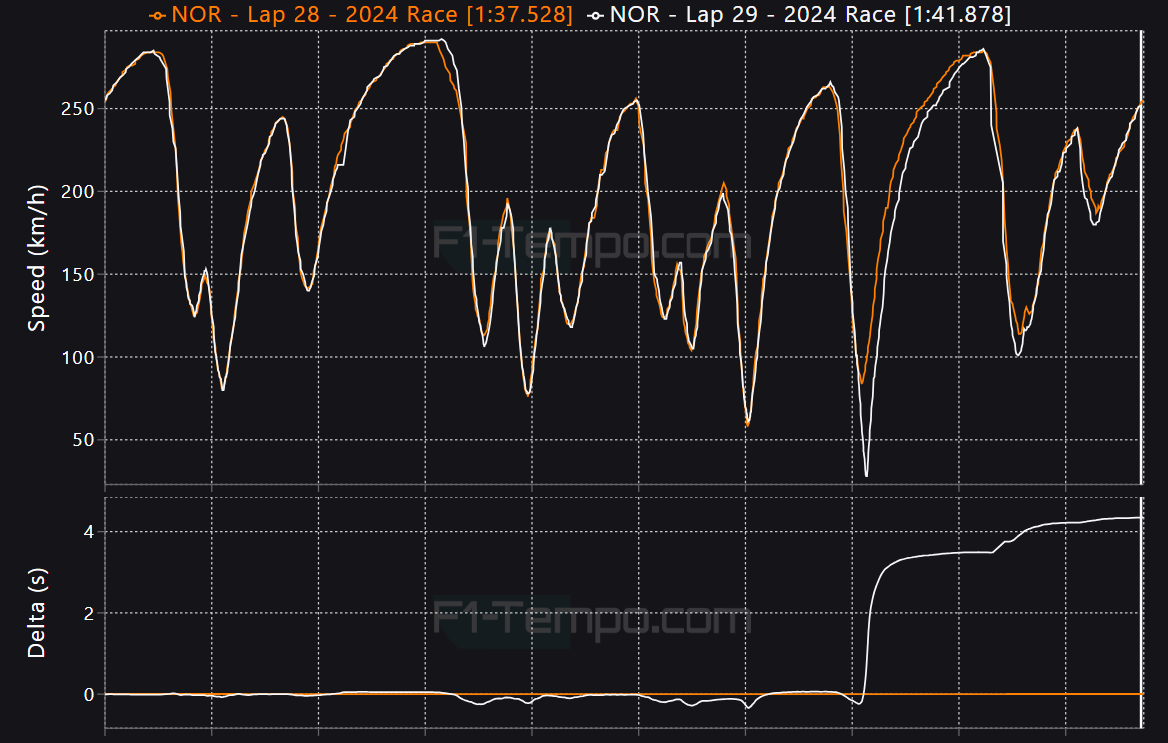The image size is (1168, 743).
Task: Toggle the Lap 28 legend entry
Action: pos(372,14)
